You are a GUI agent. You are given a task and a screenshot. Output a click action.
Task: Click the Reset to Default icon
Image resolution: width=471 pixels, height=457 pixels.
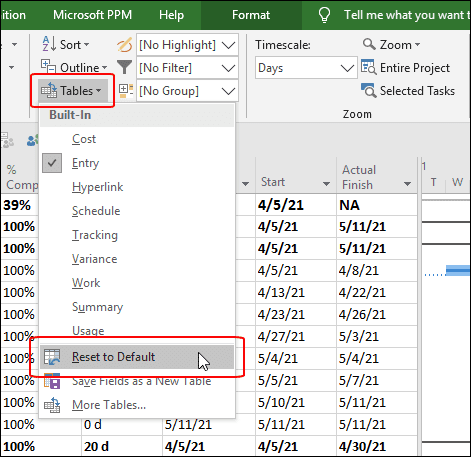[52, 357]
